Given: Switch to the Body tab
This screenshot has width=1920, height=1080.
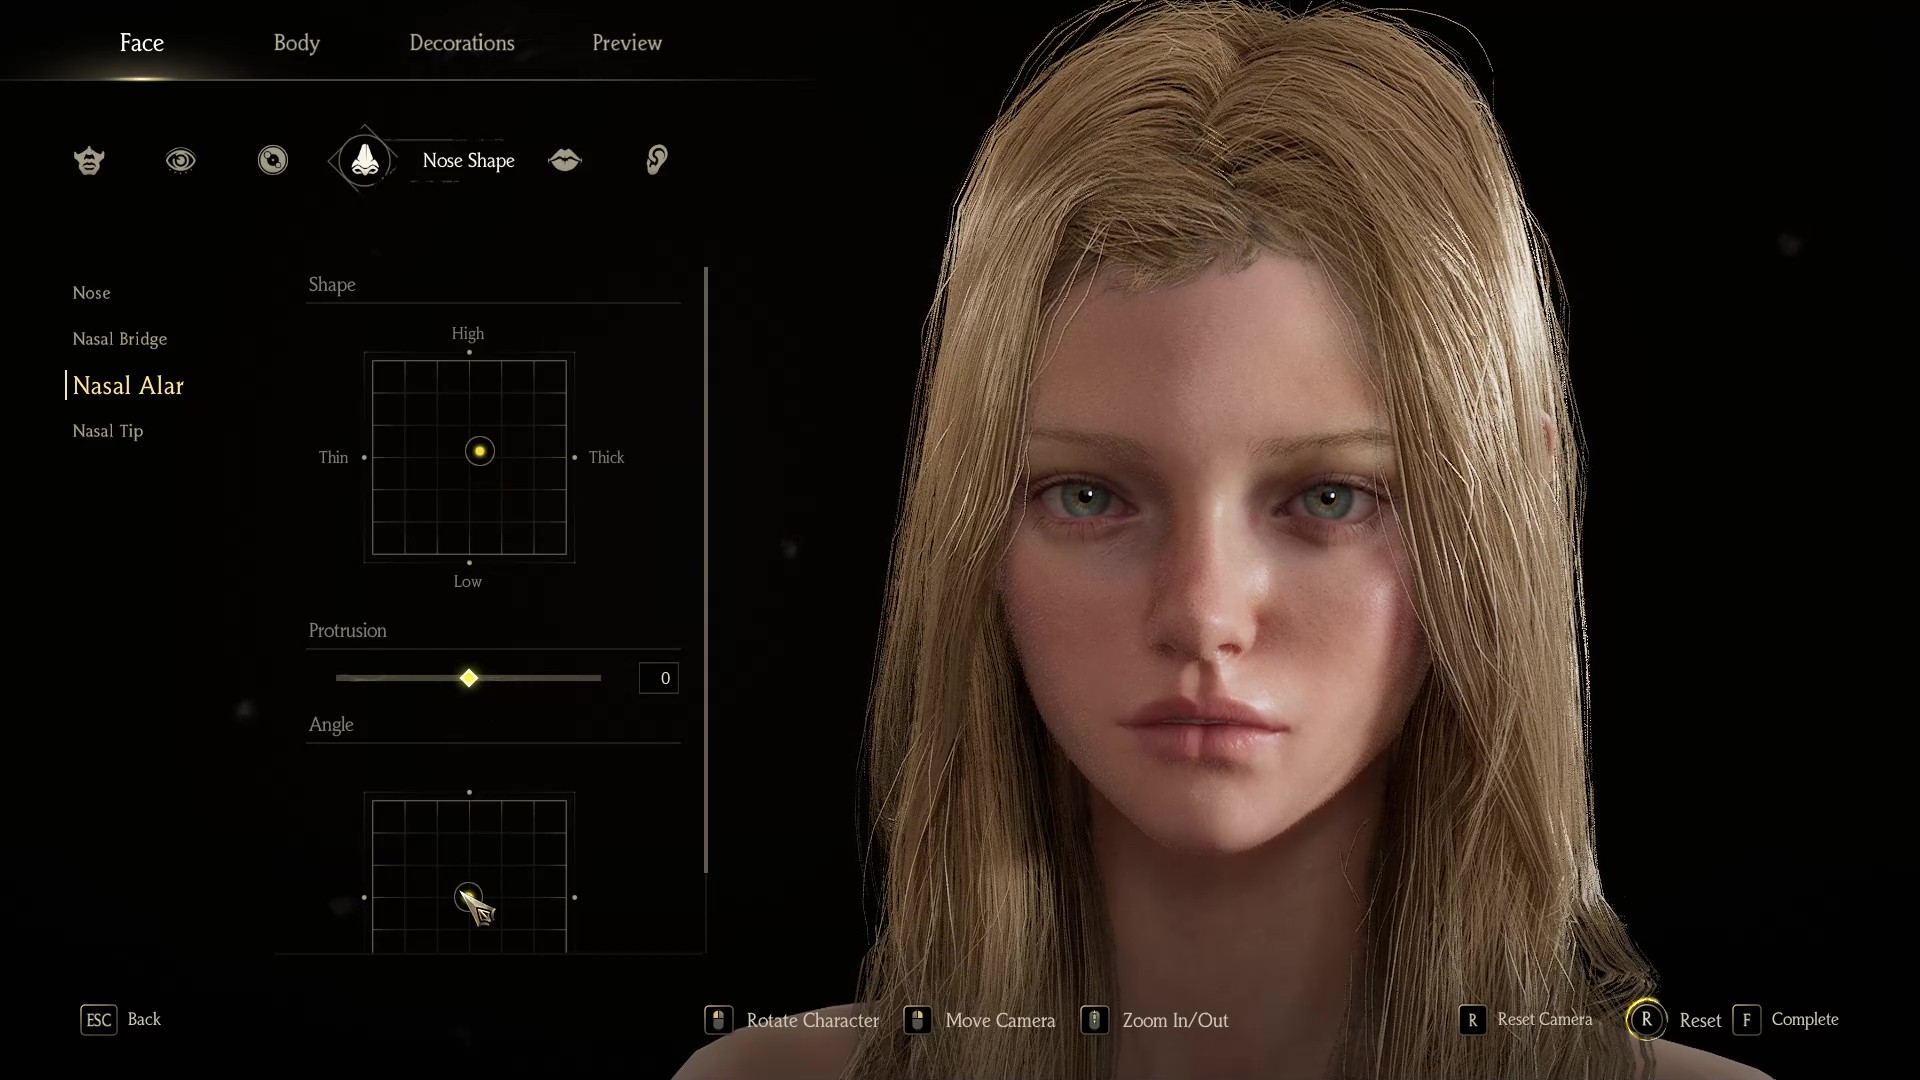Looking at the screenshot, I should pyautogui.click(x=296, y=43).
